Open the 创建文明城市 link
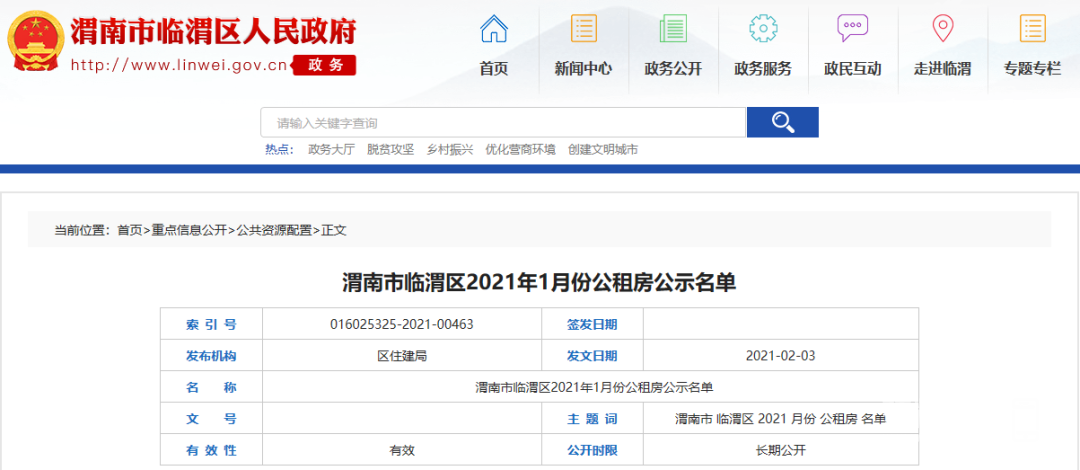The height and width of the screenshot is (470, 1080). 603,150
